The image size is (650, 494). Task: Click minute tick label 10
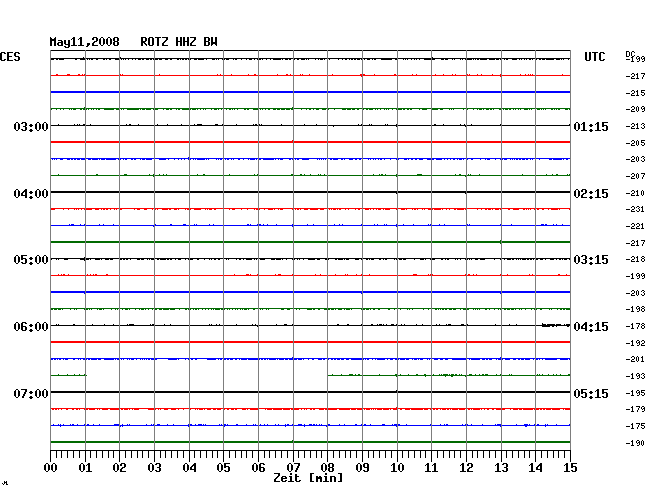click(x=397, y=468)
